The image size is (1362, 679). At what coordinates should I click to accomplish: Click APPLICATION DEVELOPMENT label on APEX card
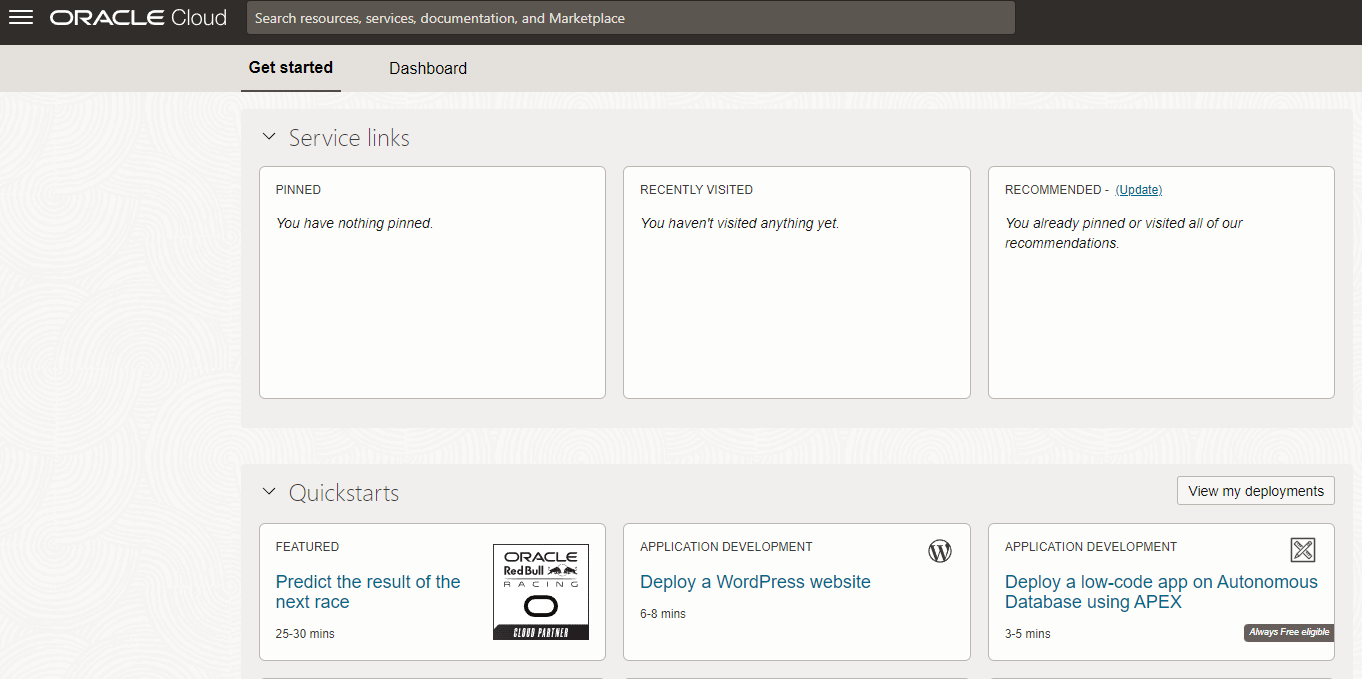coord(1091,547)
